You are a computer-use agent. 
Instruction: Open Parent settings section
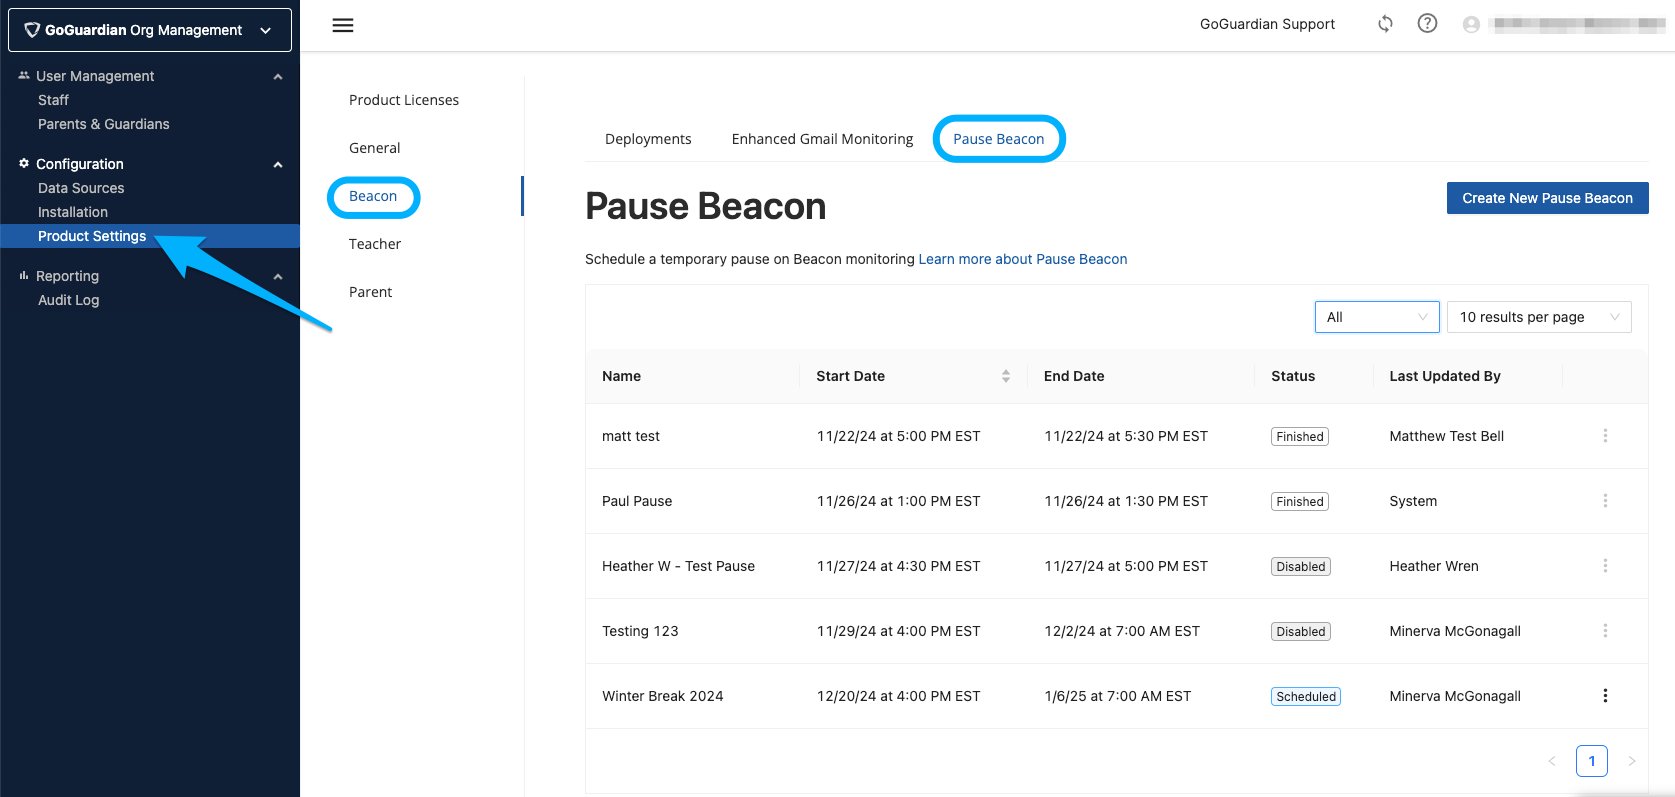pyautogui.click(x=371, y=292)
